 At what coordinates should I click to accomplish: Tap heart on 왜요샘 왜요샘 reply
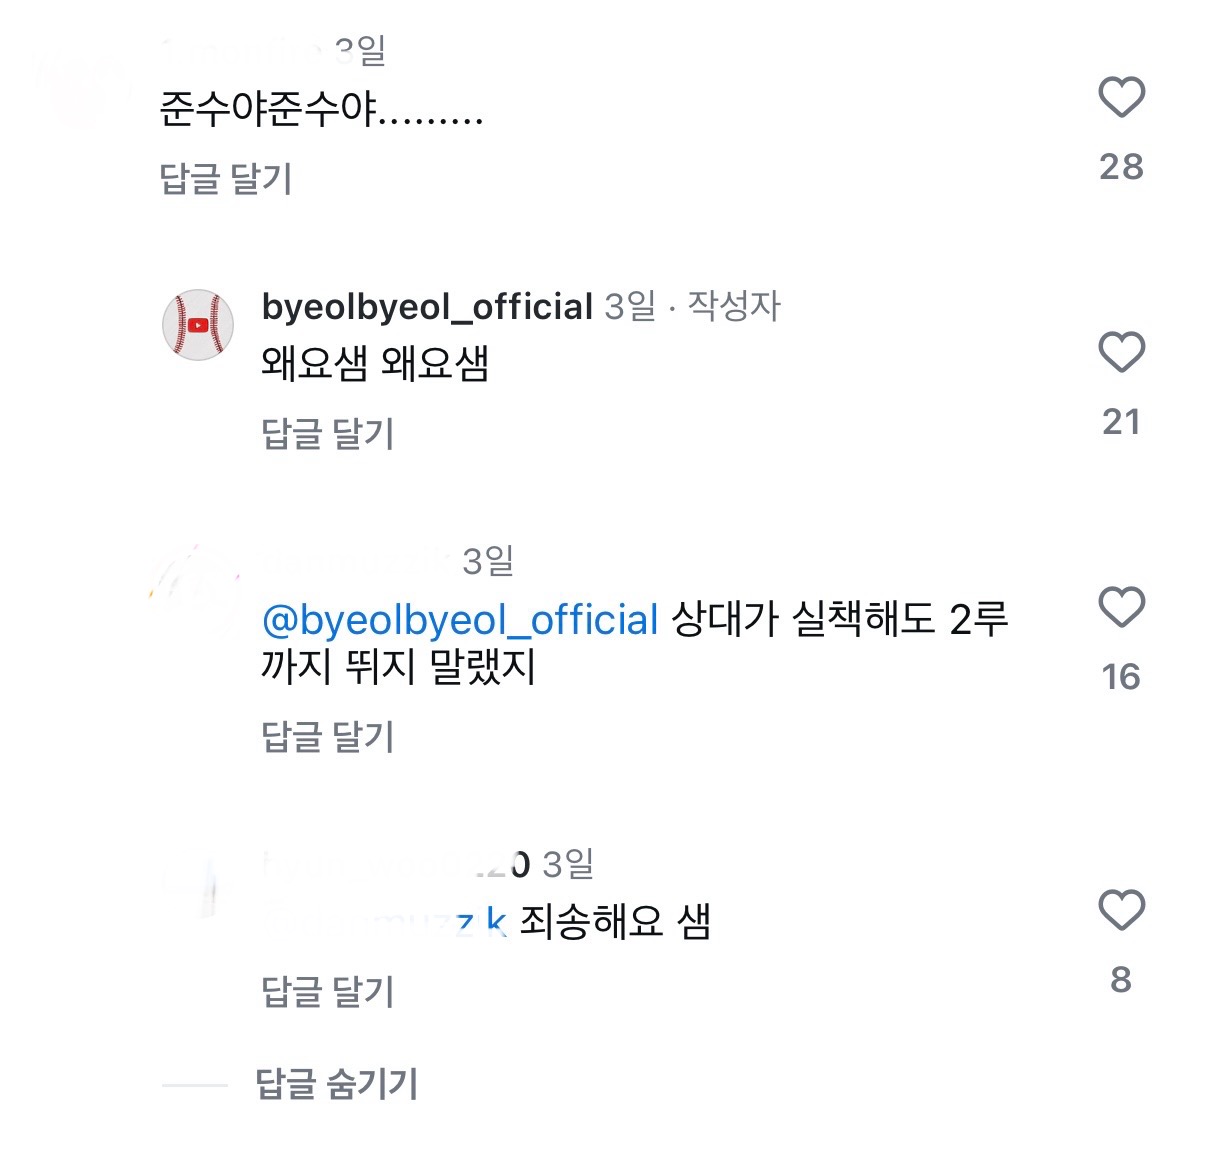tap(1121, 352)
